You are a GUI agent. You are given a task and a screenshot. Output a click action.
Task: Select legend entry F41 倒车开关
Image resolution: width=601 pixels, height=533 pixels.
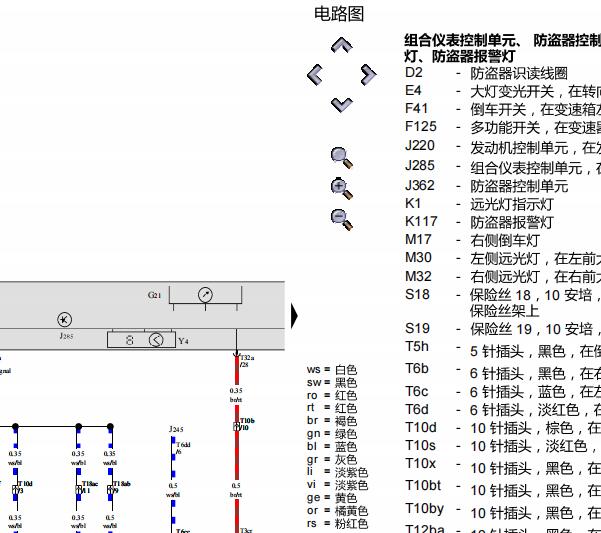coord(503,109)
